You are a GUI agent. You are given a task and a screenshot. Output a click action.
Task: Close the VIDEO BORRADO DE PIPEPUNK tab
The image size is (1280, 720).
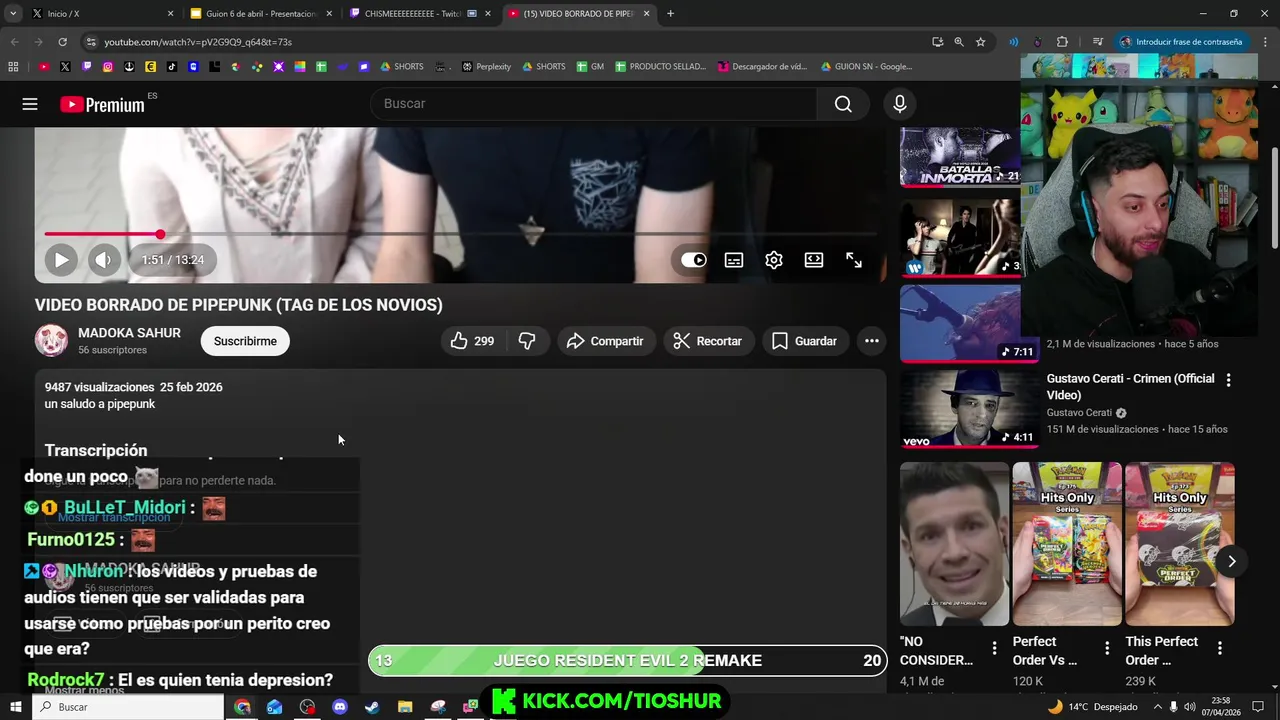[x=646, y=14]
